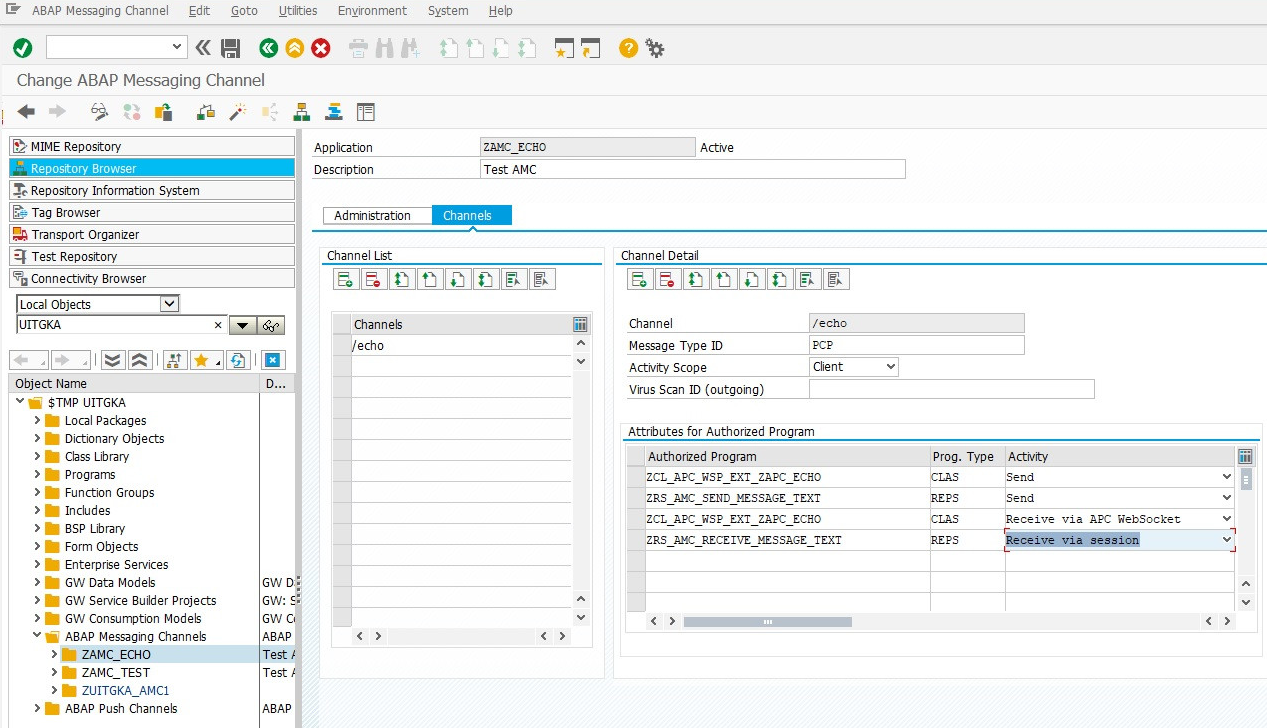This screenshot has width=1267, height=728.
Task: Expand the ZAMC_TEST node
Action: point(54,673)
